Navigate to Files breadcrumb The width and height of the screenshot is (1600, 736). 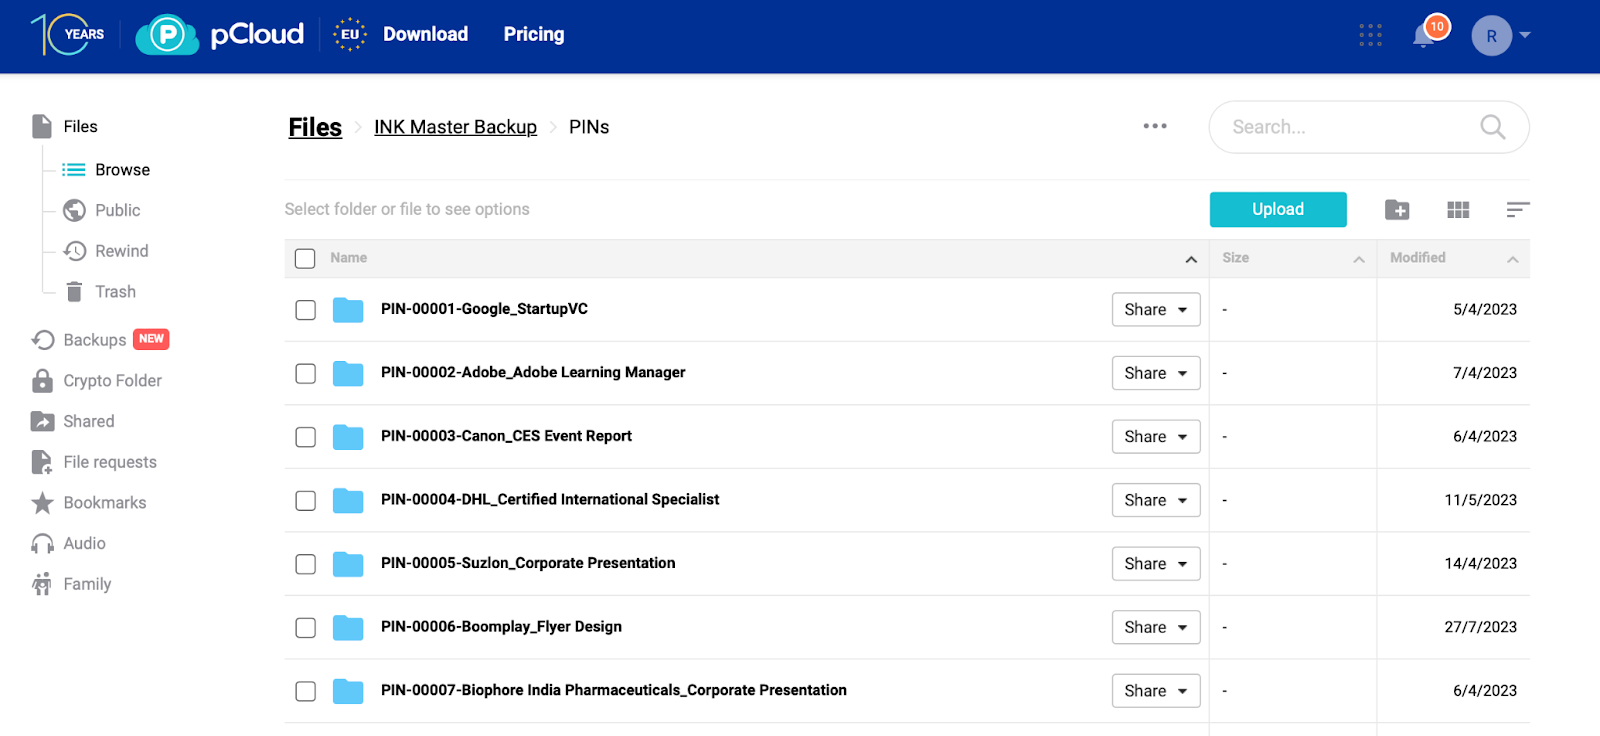(315, 127)
